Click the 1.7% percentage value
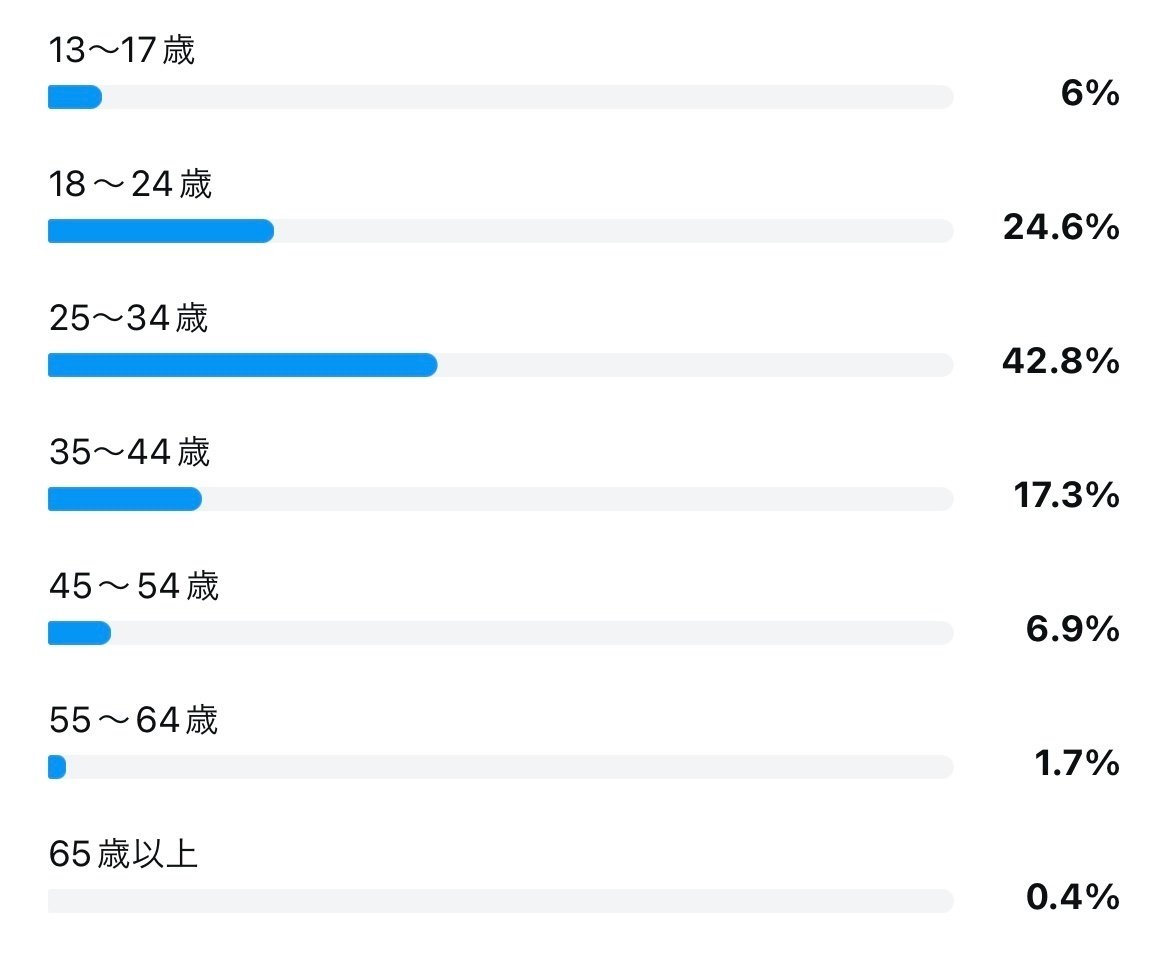The image size is (1170, 957). [1077, 763]
